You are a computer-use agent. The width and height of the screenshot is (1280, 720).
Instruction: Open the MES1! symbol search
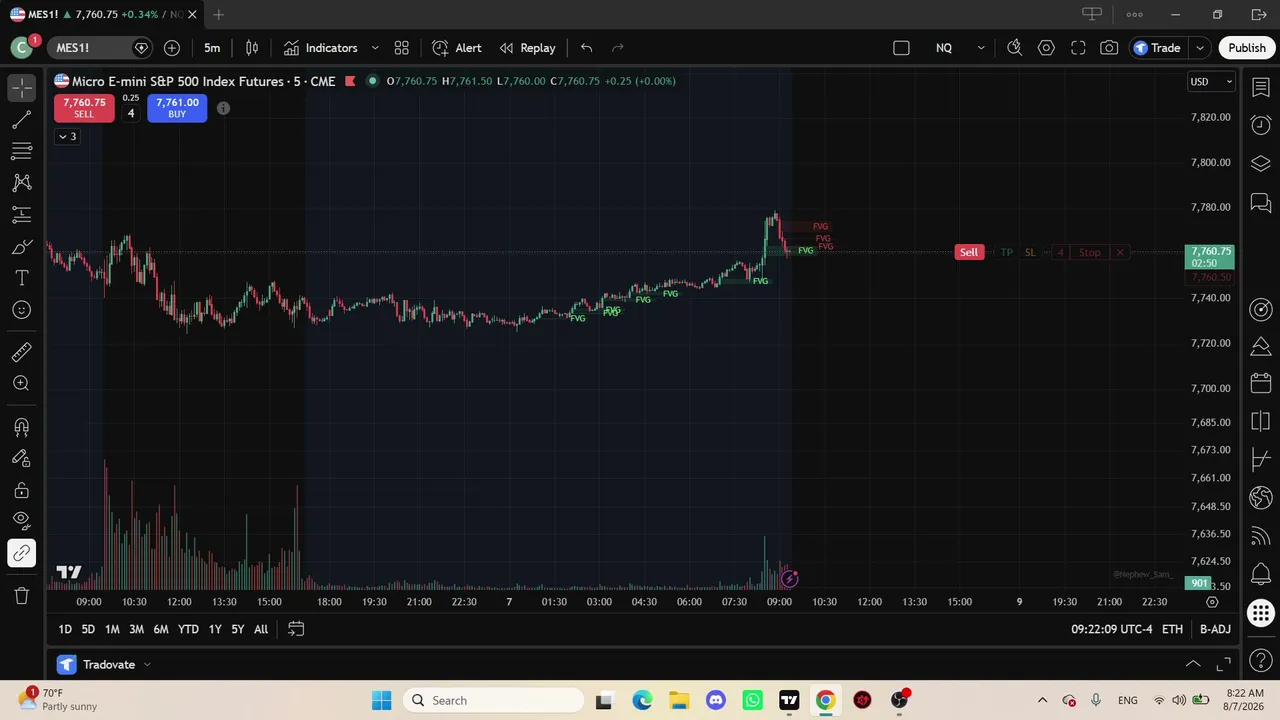[88, 48]
